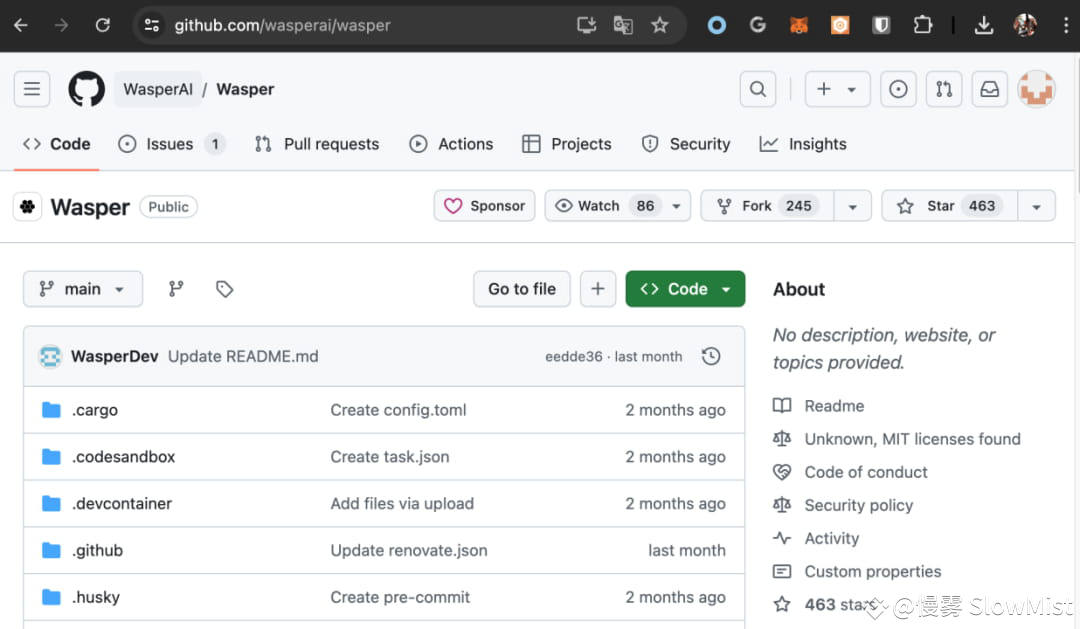Open commit hash eedde36

point(574,356)
